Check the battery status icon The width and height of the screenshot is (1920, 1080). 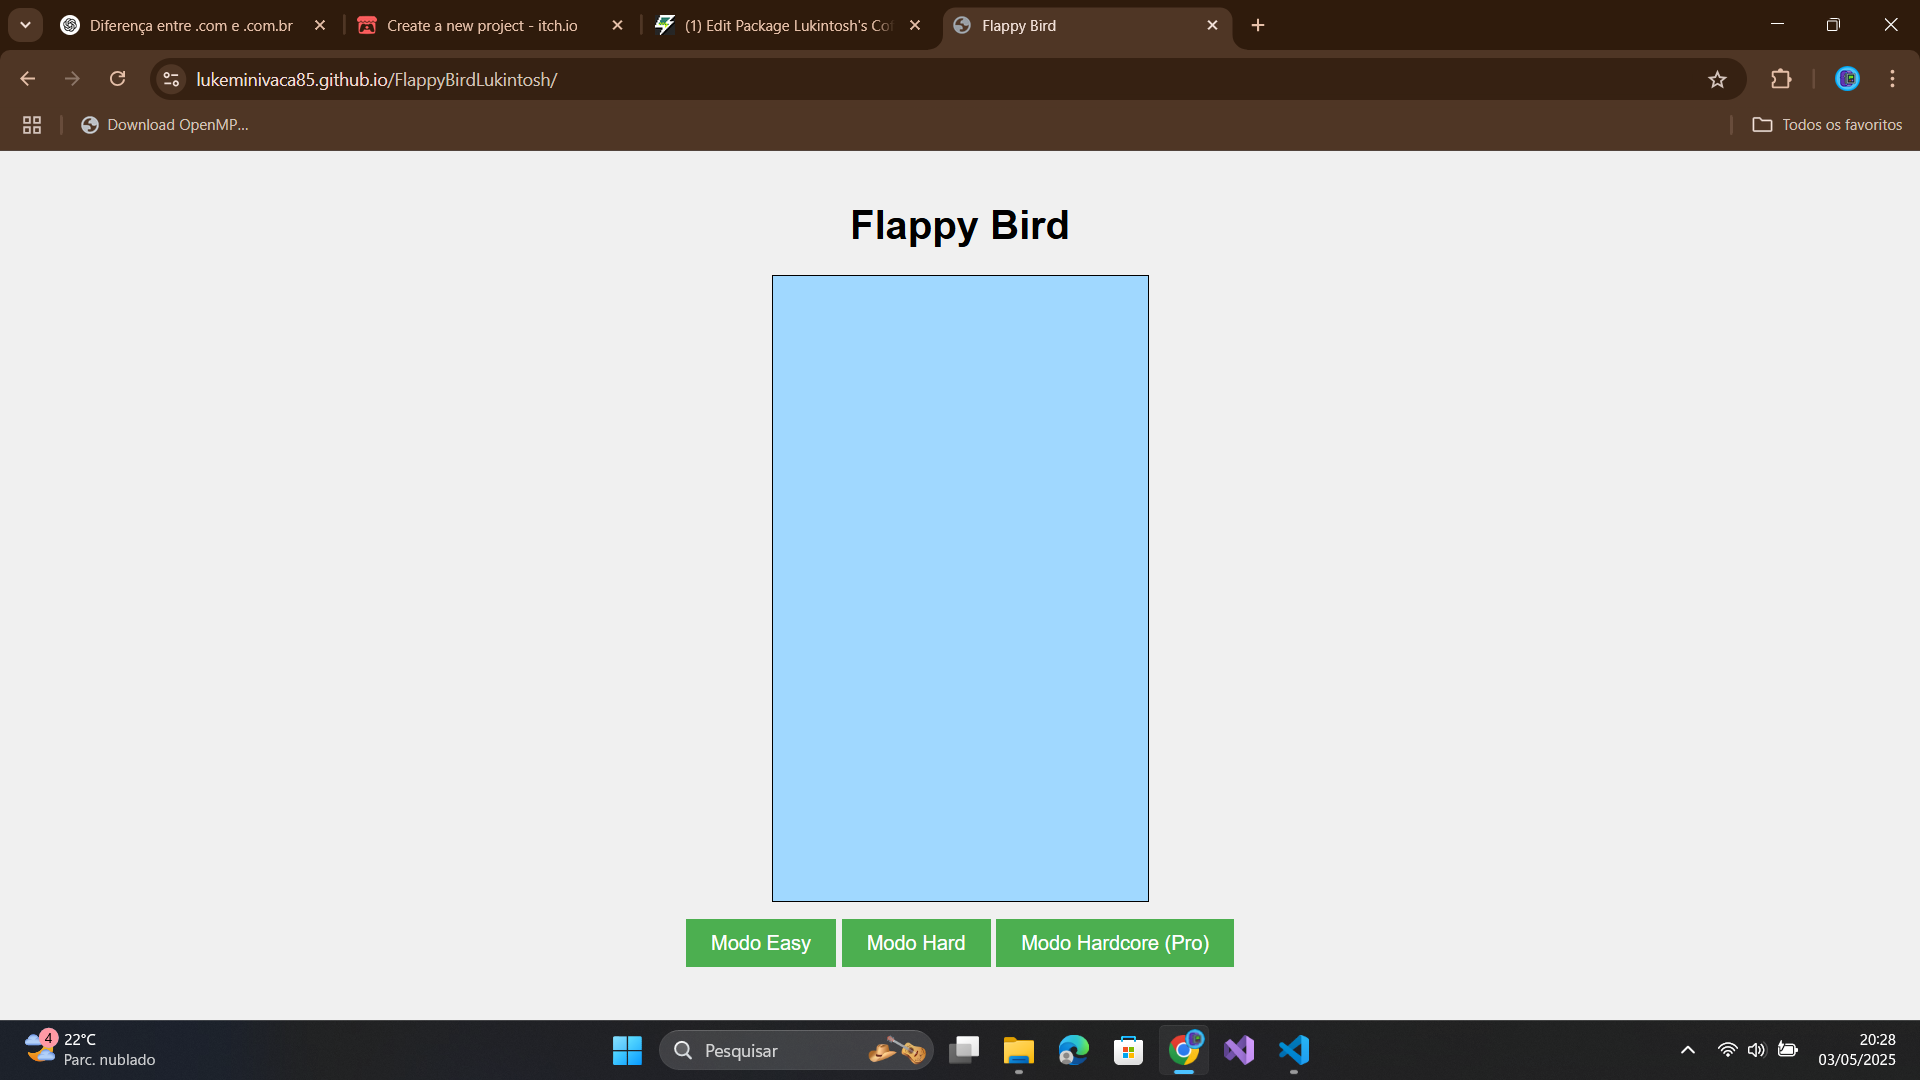coord(1788,1050)
